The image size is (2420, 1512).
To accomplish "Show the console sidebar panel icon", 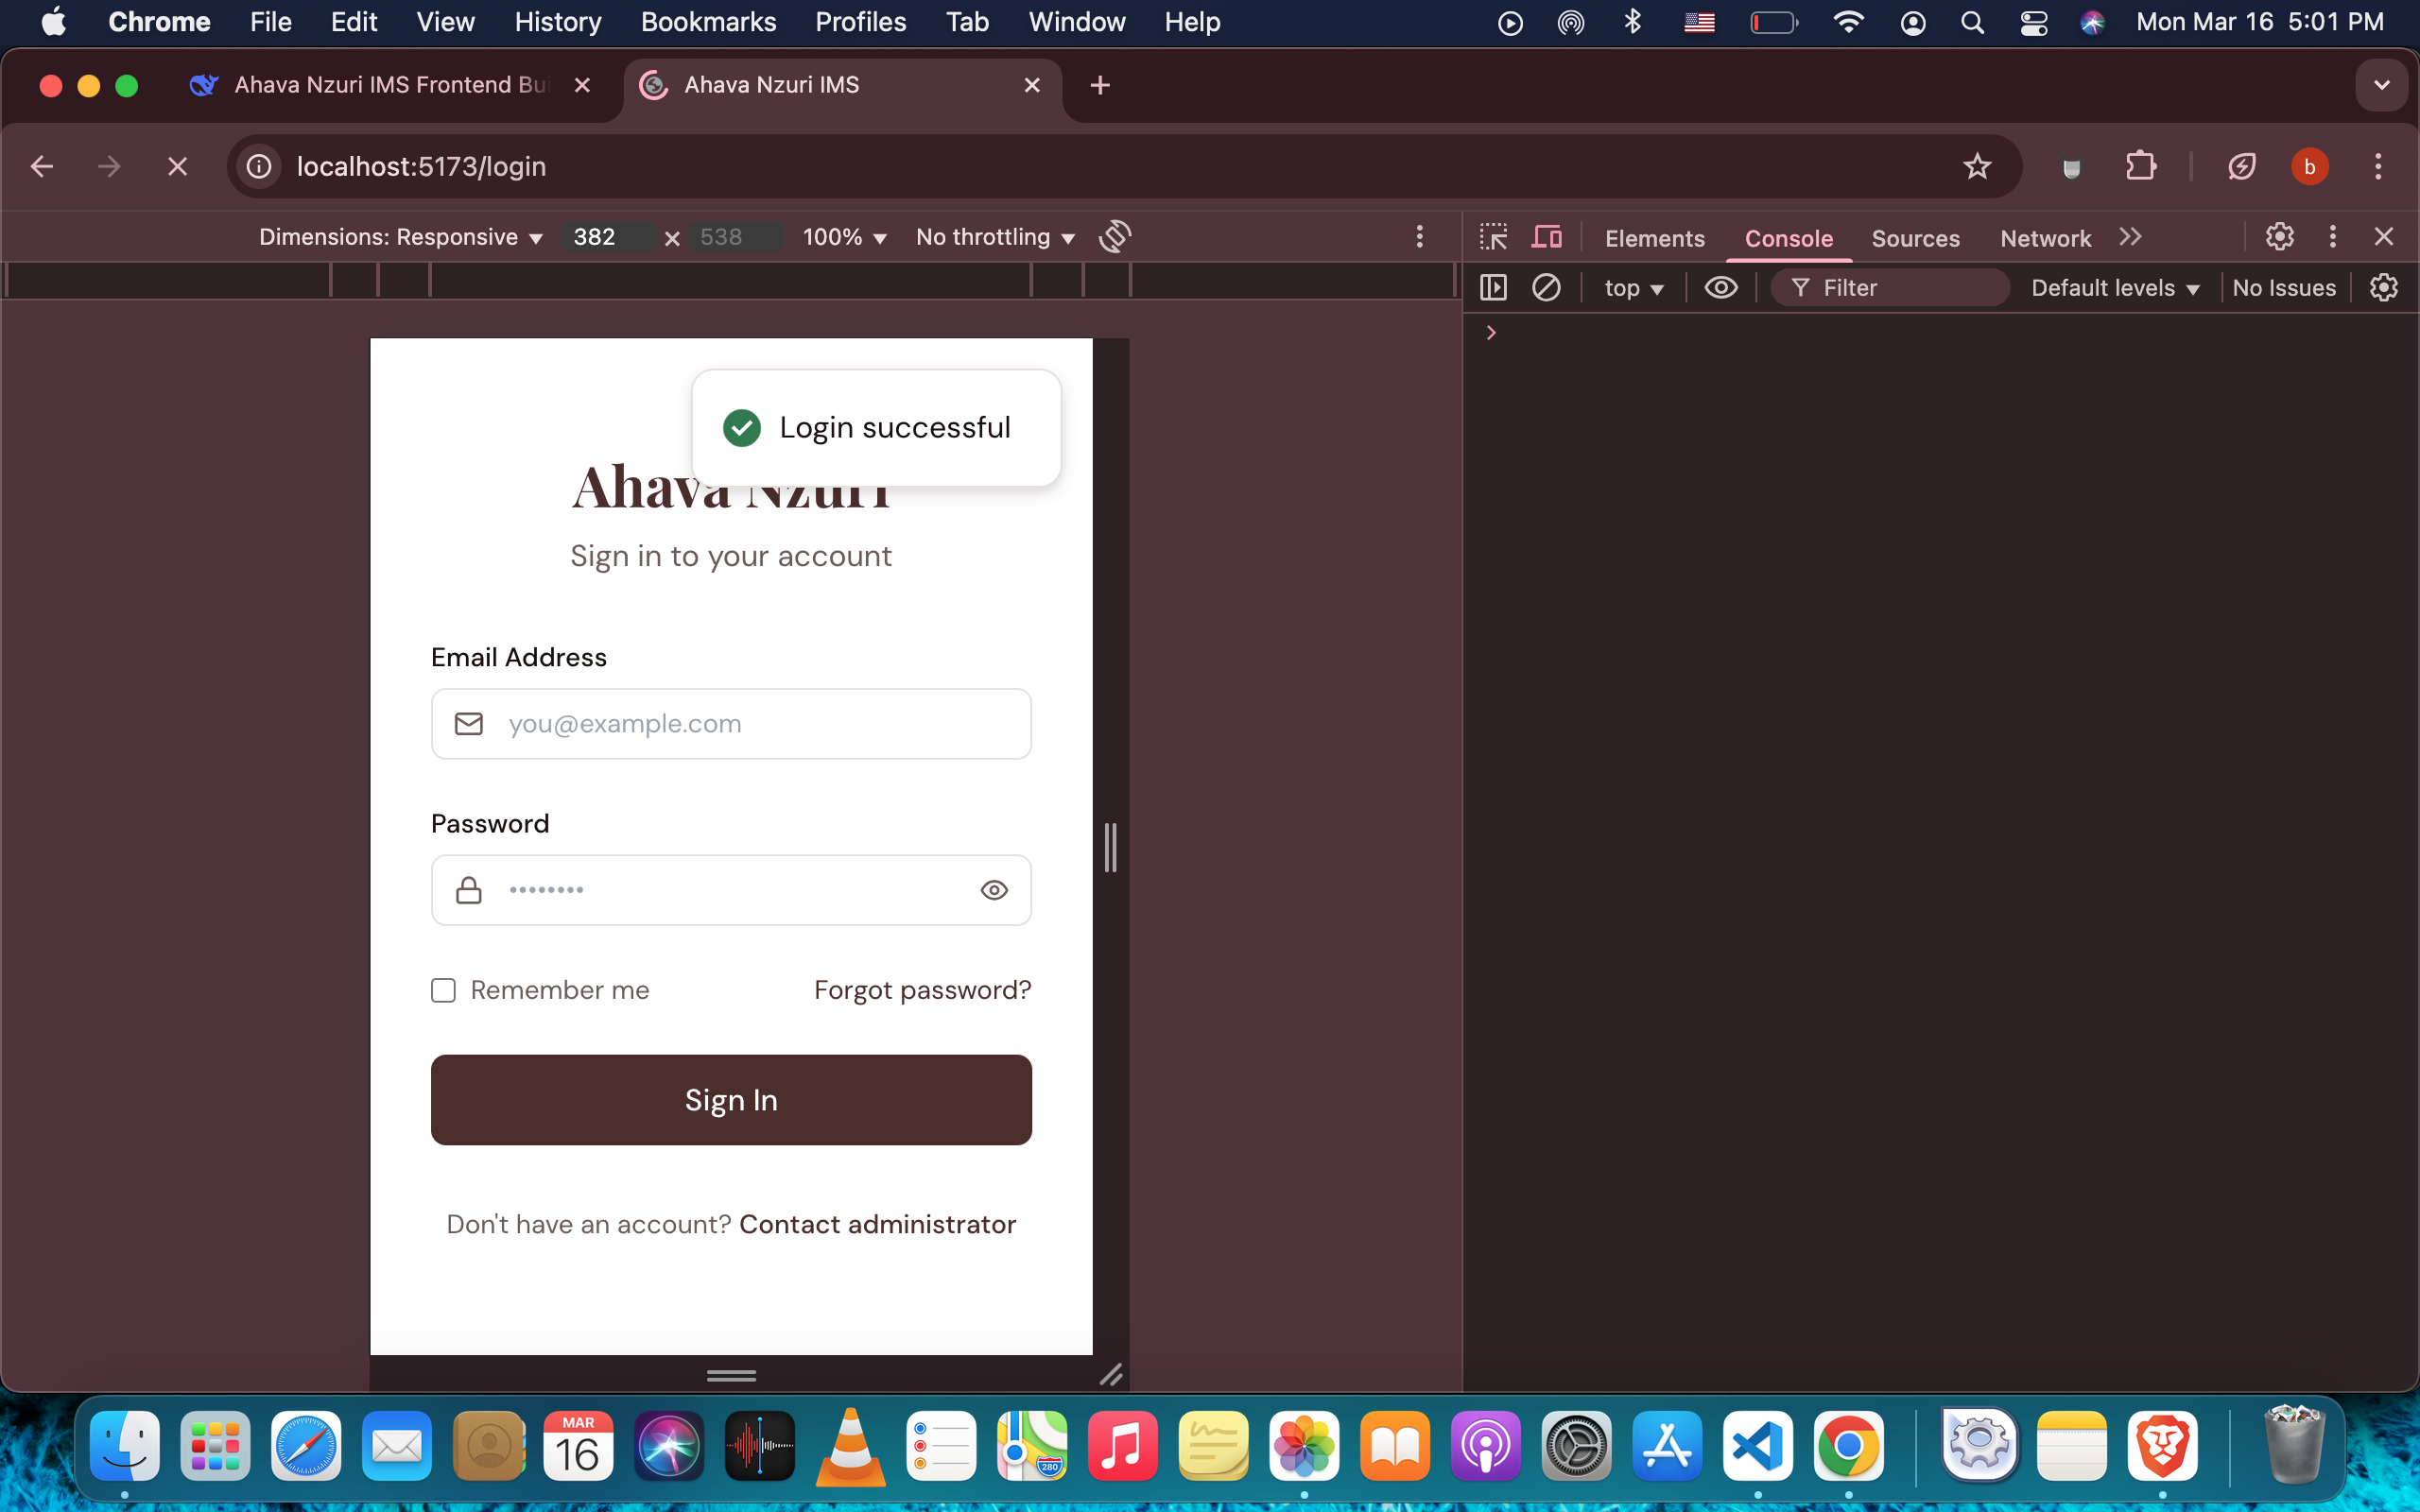I will [x=1493, y=288].
